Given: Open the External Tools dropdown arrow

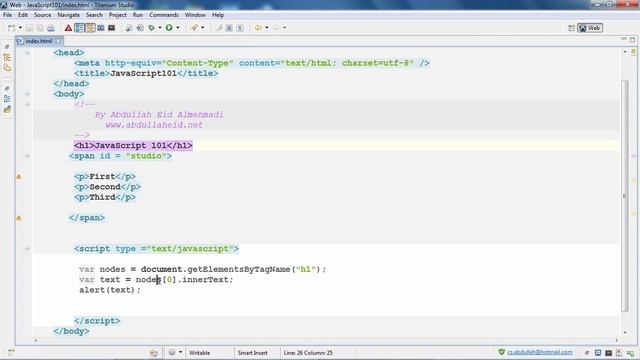Looking at the screenshot, I should coord(202,28).
